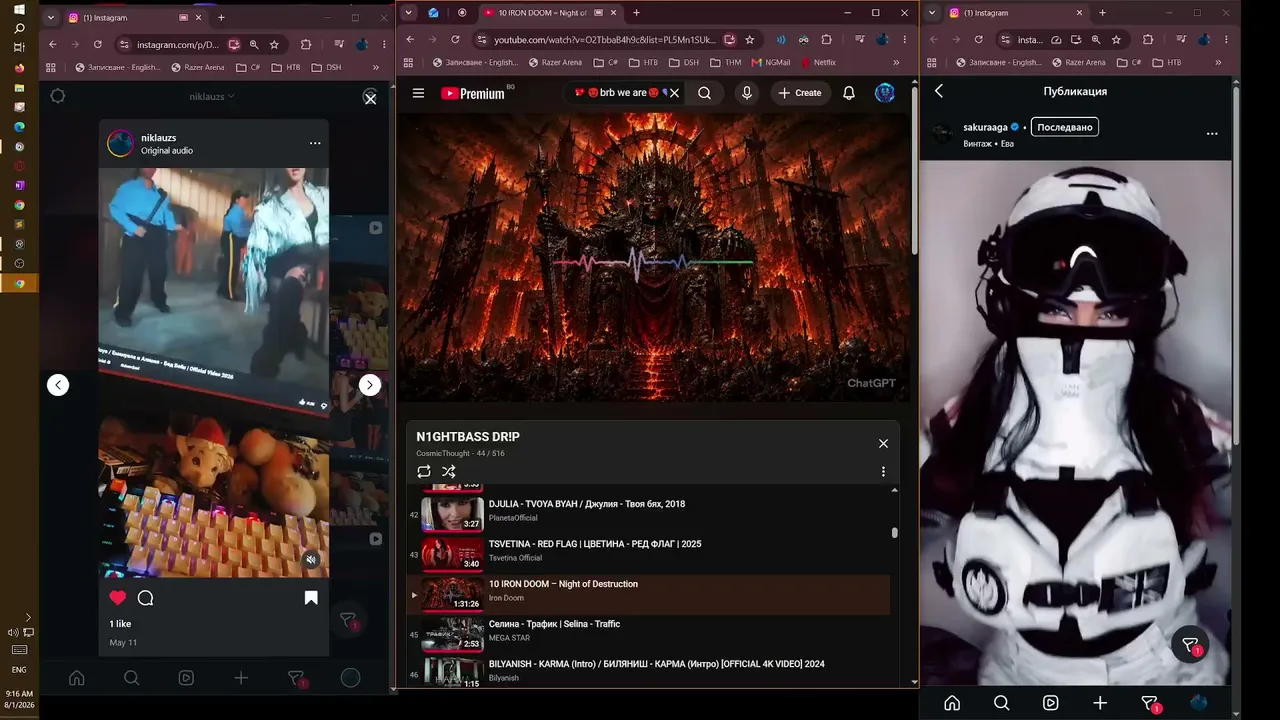The width and height of the screenshot is (1280, 720).
Task: Open comments on the niklauzs post
Action: point(145,598)
